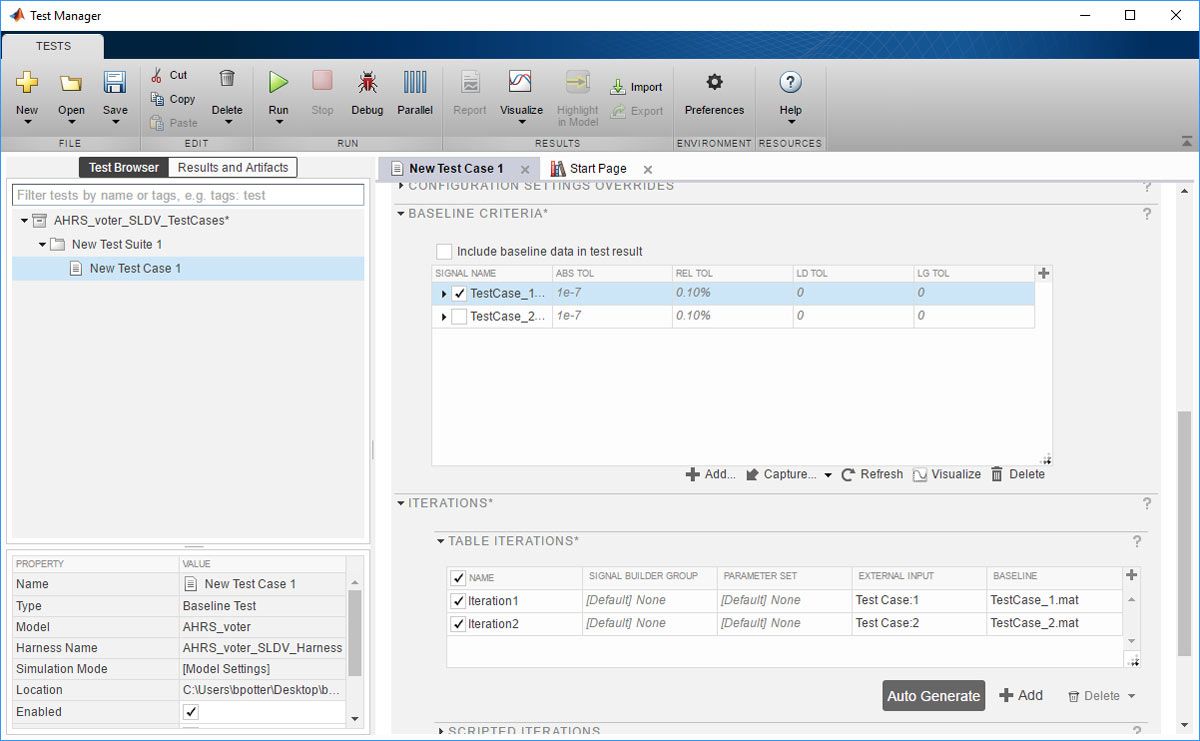Click the Filter tests search field
This screenshot has width=1200, height=741.
click(188, 195)
